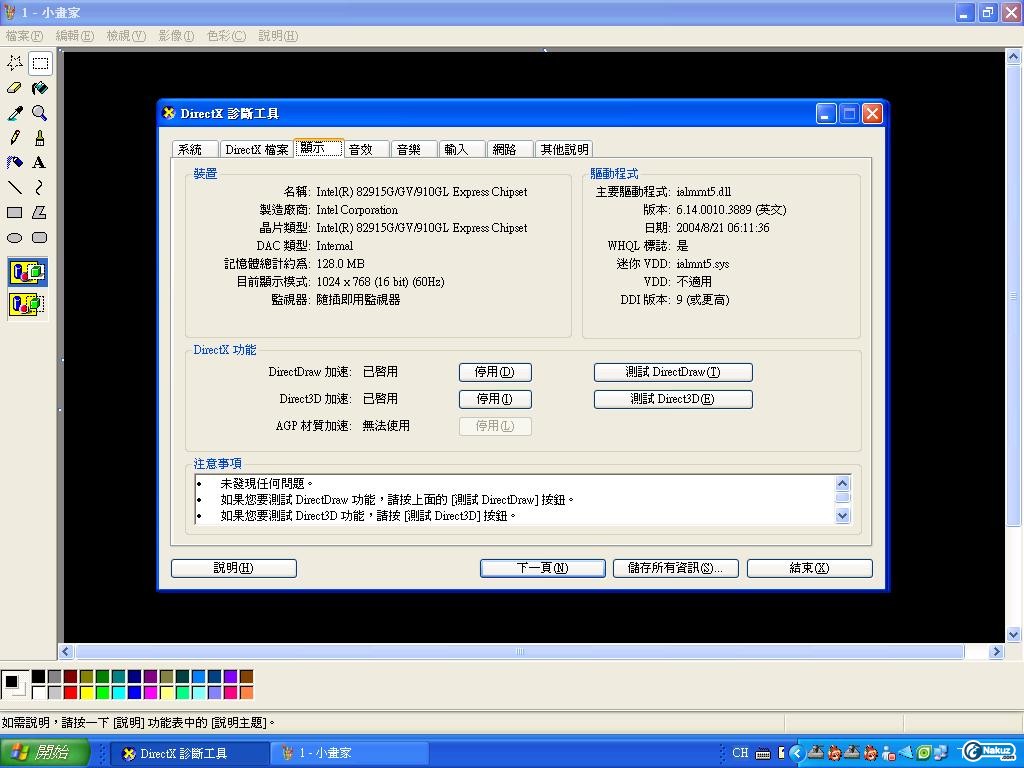Open the 影像 menu
The height and width of the screenshot is (768, 1024).
[176, 36]
